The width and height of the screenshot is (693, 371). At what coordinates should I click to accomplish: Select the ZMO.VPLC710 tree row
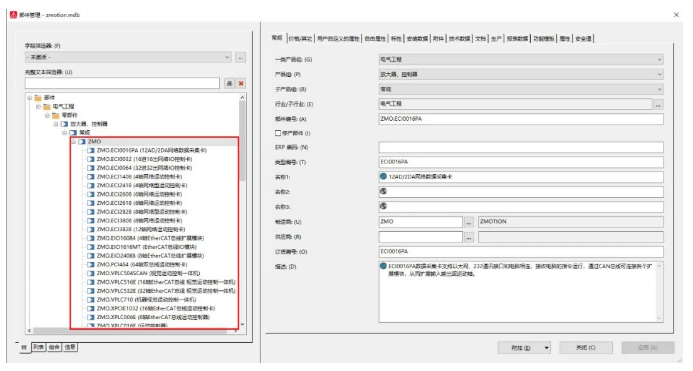pyautogui.click(x=146, y=300)
